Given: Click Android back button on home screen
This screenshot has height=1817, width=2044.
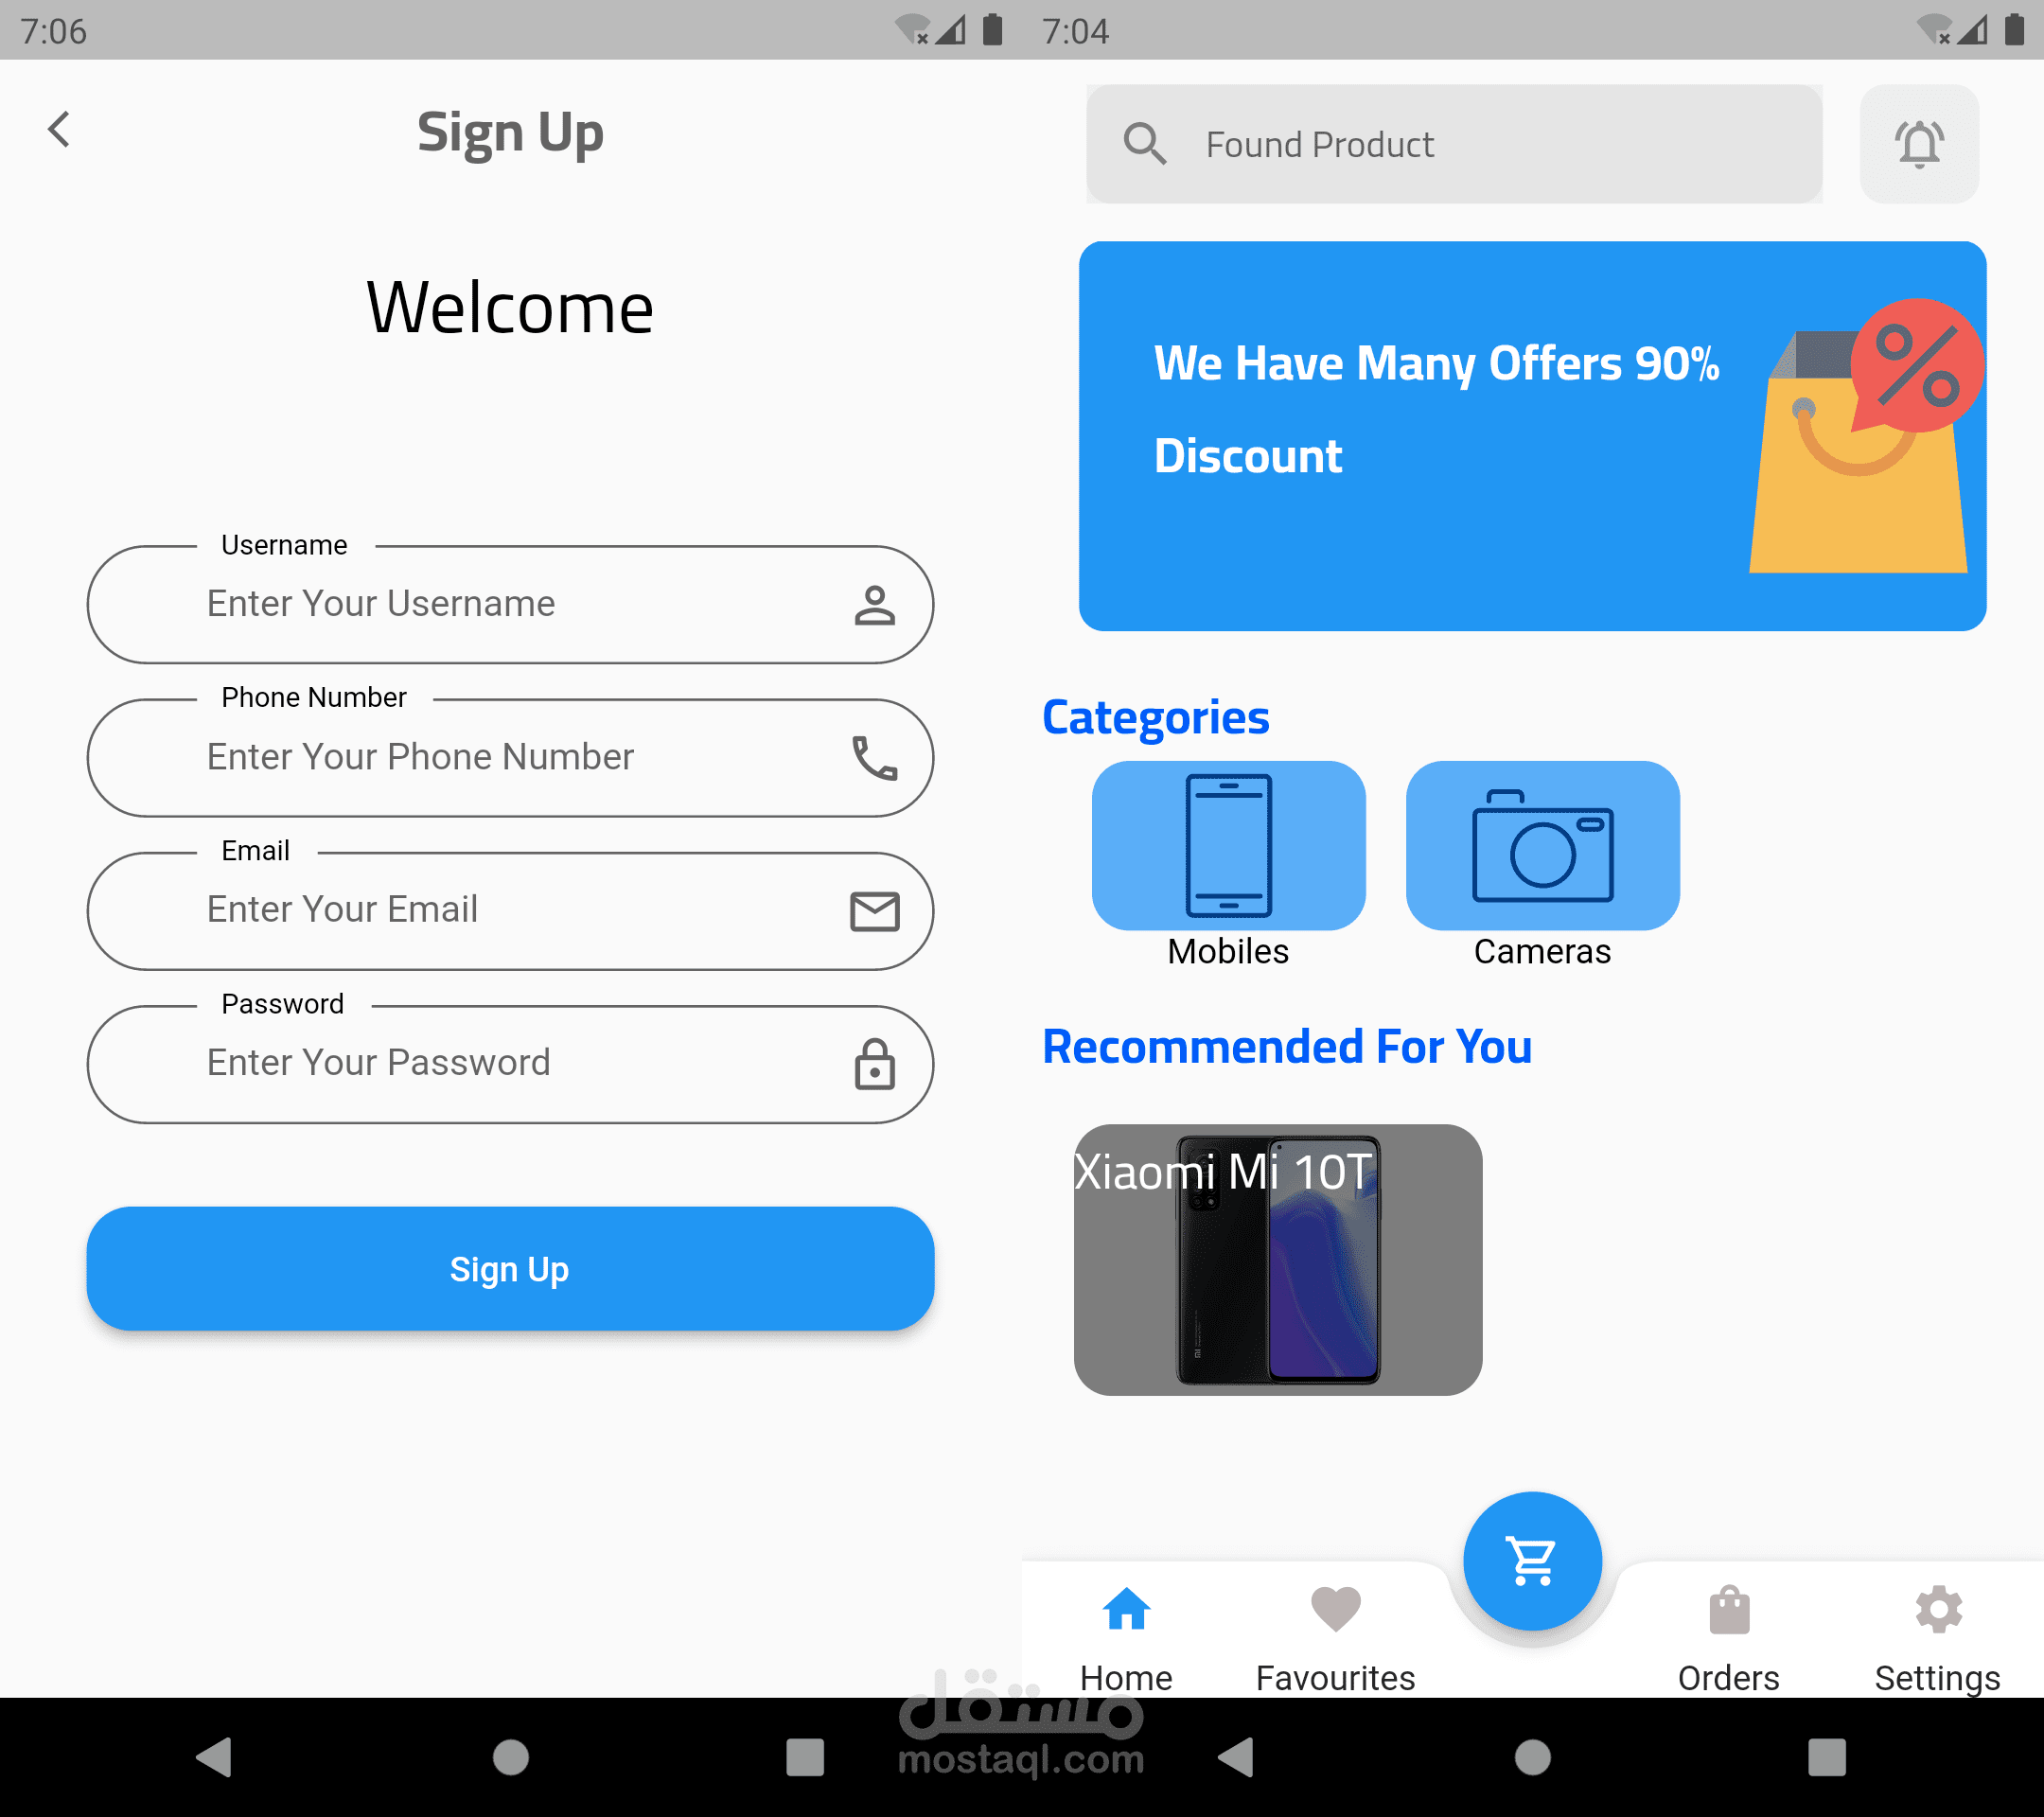Looking at the screenshot, I should click(x=1236, y=1757).
